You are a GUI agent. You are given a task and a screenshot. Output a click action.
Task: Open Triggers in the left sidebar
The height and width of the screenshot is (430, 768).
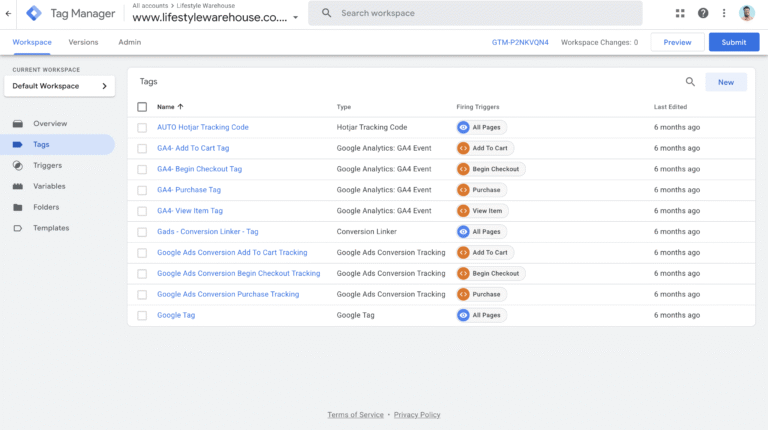(47, 165)
